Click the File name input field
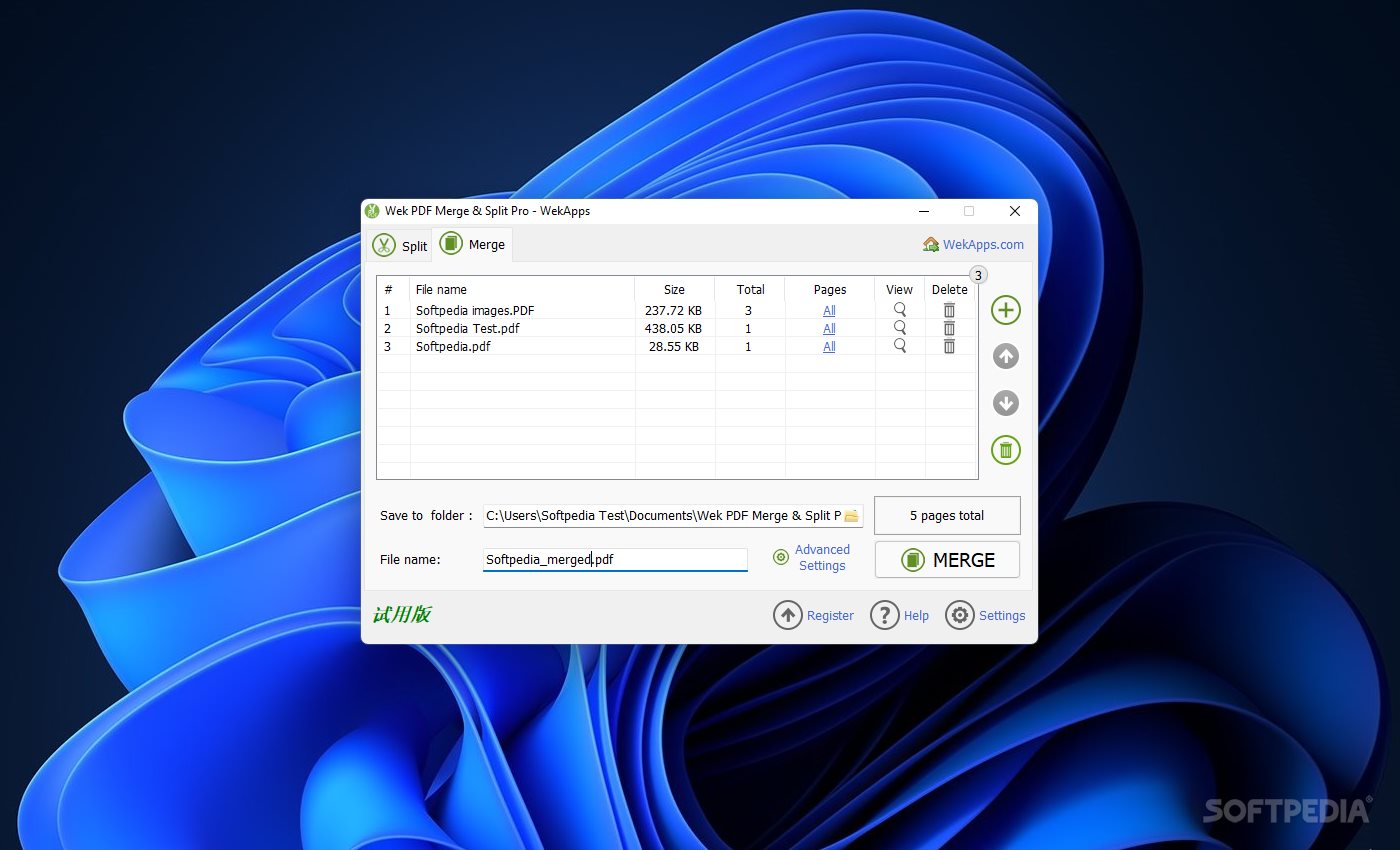Viewport: 1400px width, 850px height. (x=615, y=560)
